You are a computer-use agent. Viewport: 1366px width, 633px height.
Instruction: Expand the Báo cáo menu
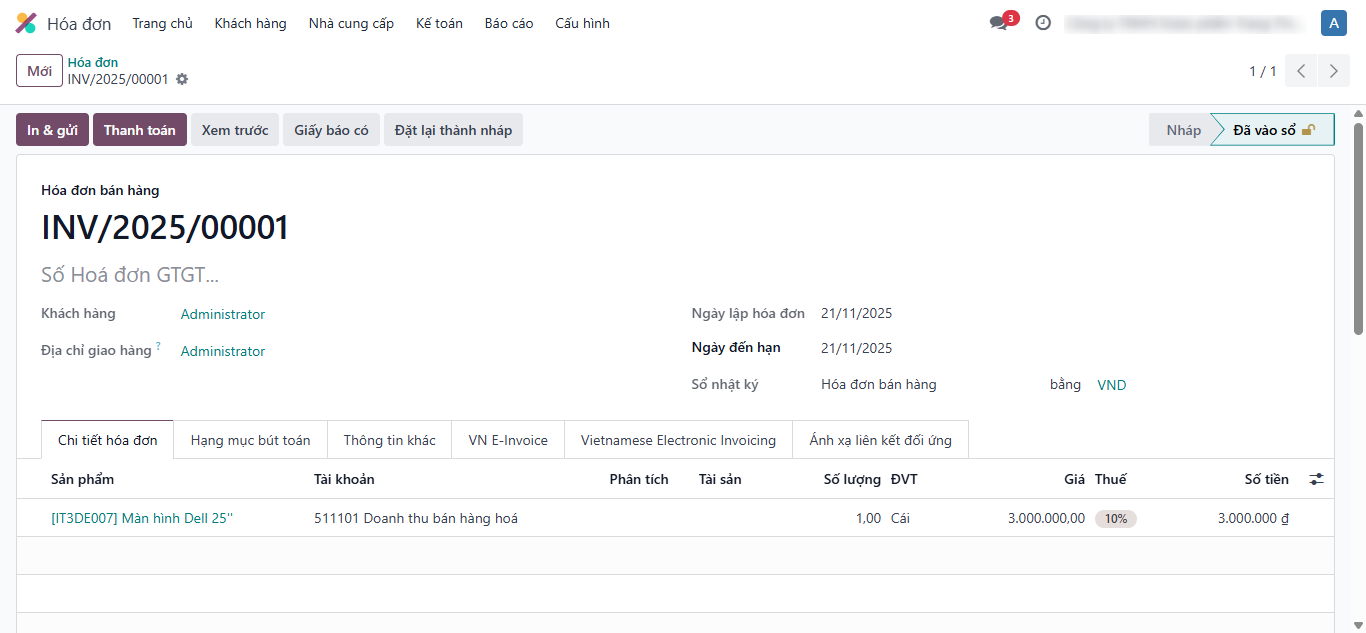point(509,23)
